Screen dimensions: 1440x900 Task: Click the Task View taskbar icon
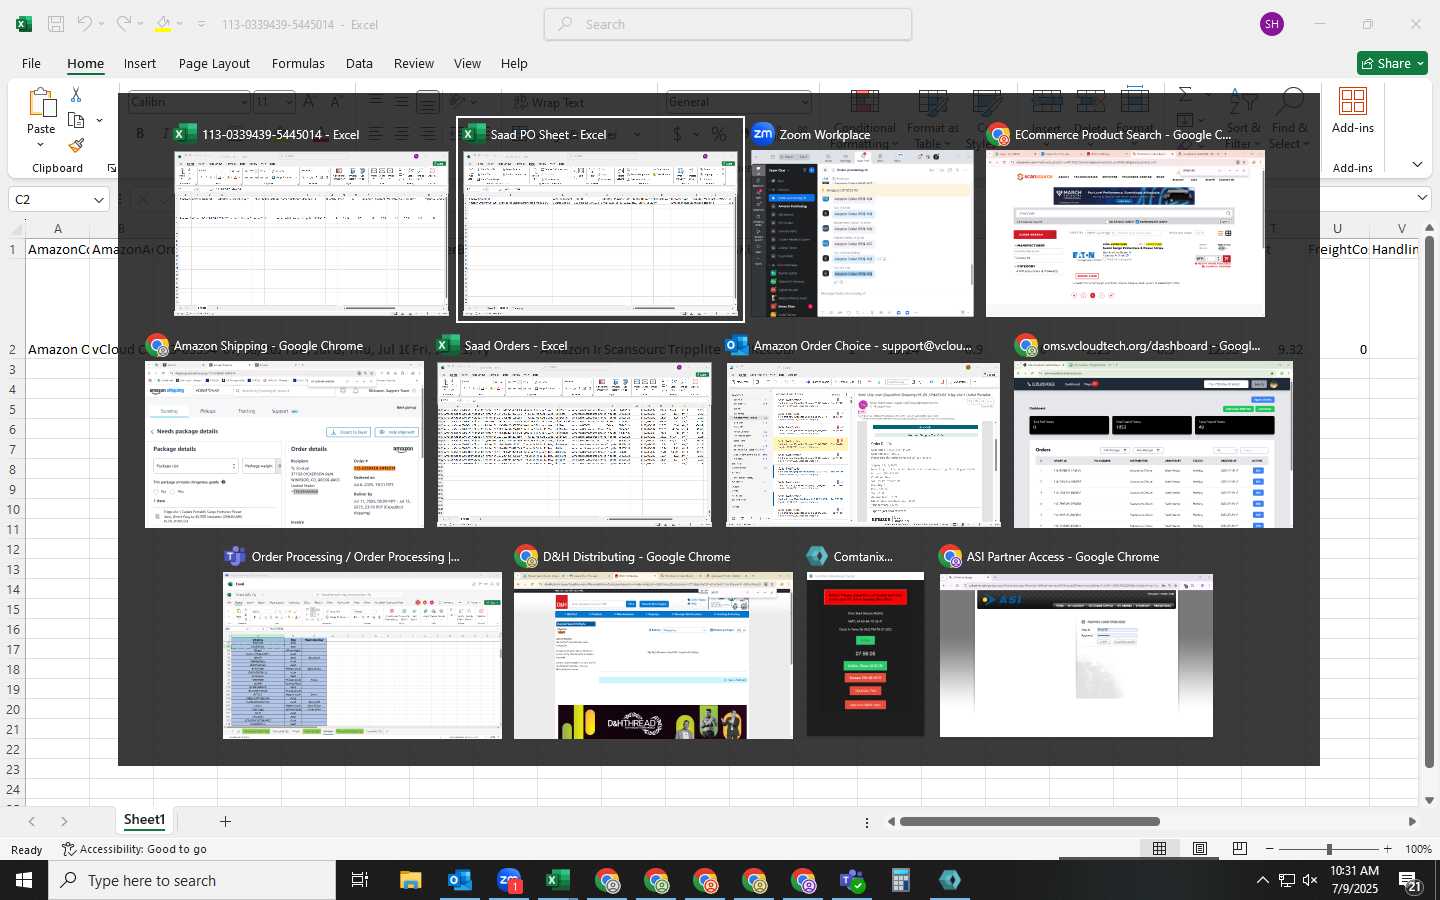coord(360,880)
